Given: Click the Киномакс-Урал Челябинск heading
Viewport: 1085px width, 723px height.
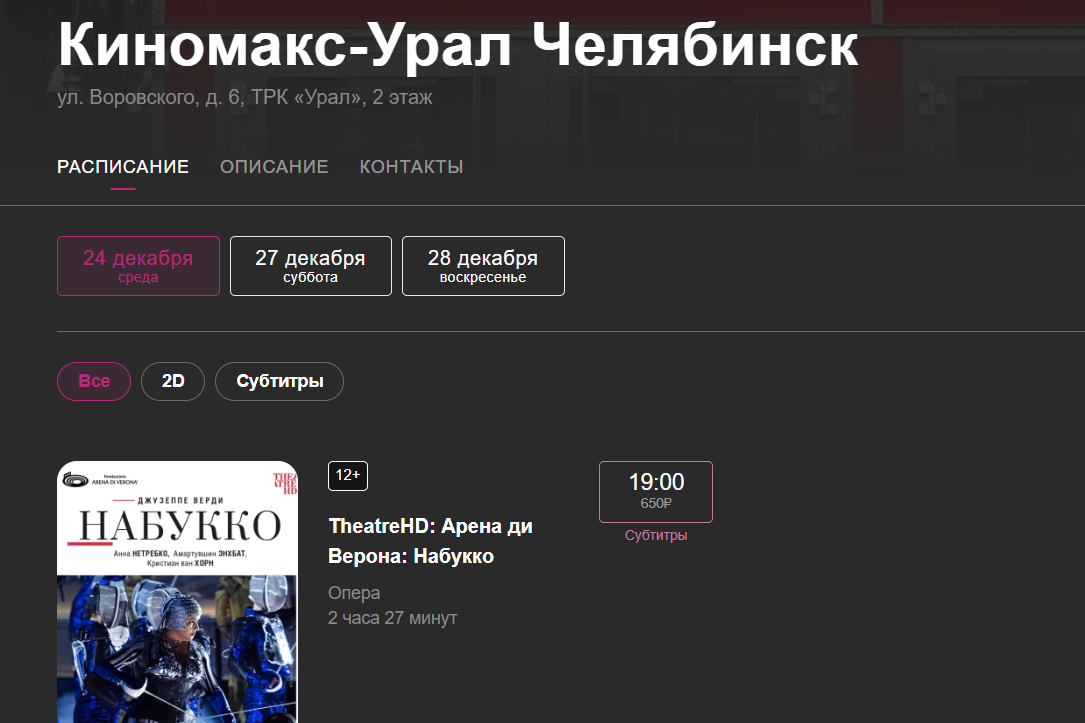Looking at the screenshot, I should coord(458,45).
